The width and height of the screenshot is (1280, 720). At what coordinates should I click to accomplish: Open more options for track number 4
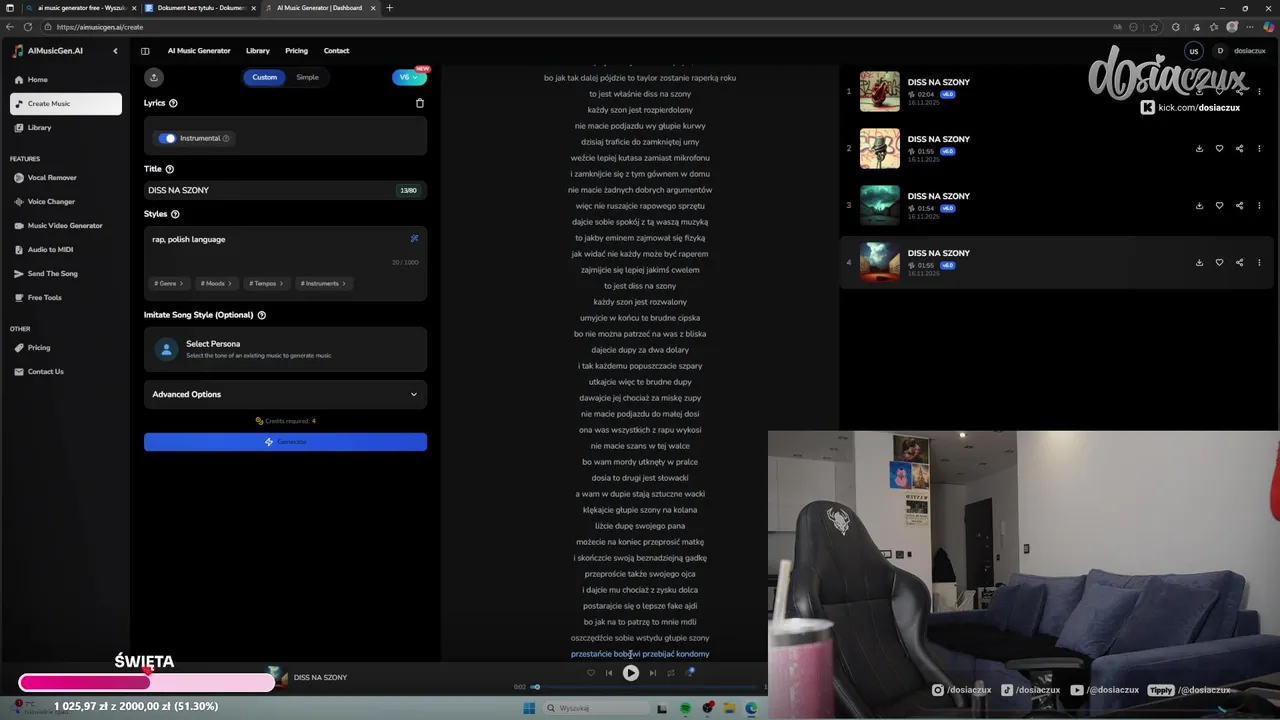(x=1259, y=262)
